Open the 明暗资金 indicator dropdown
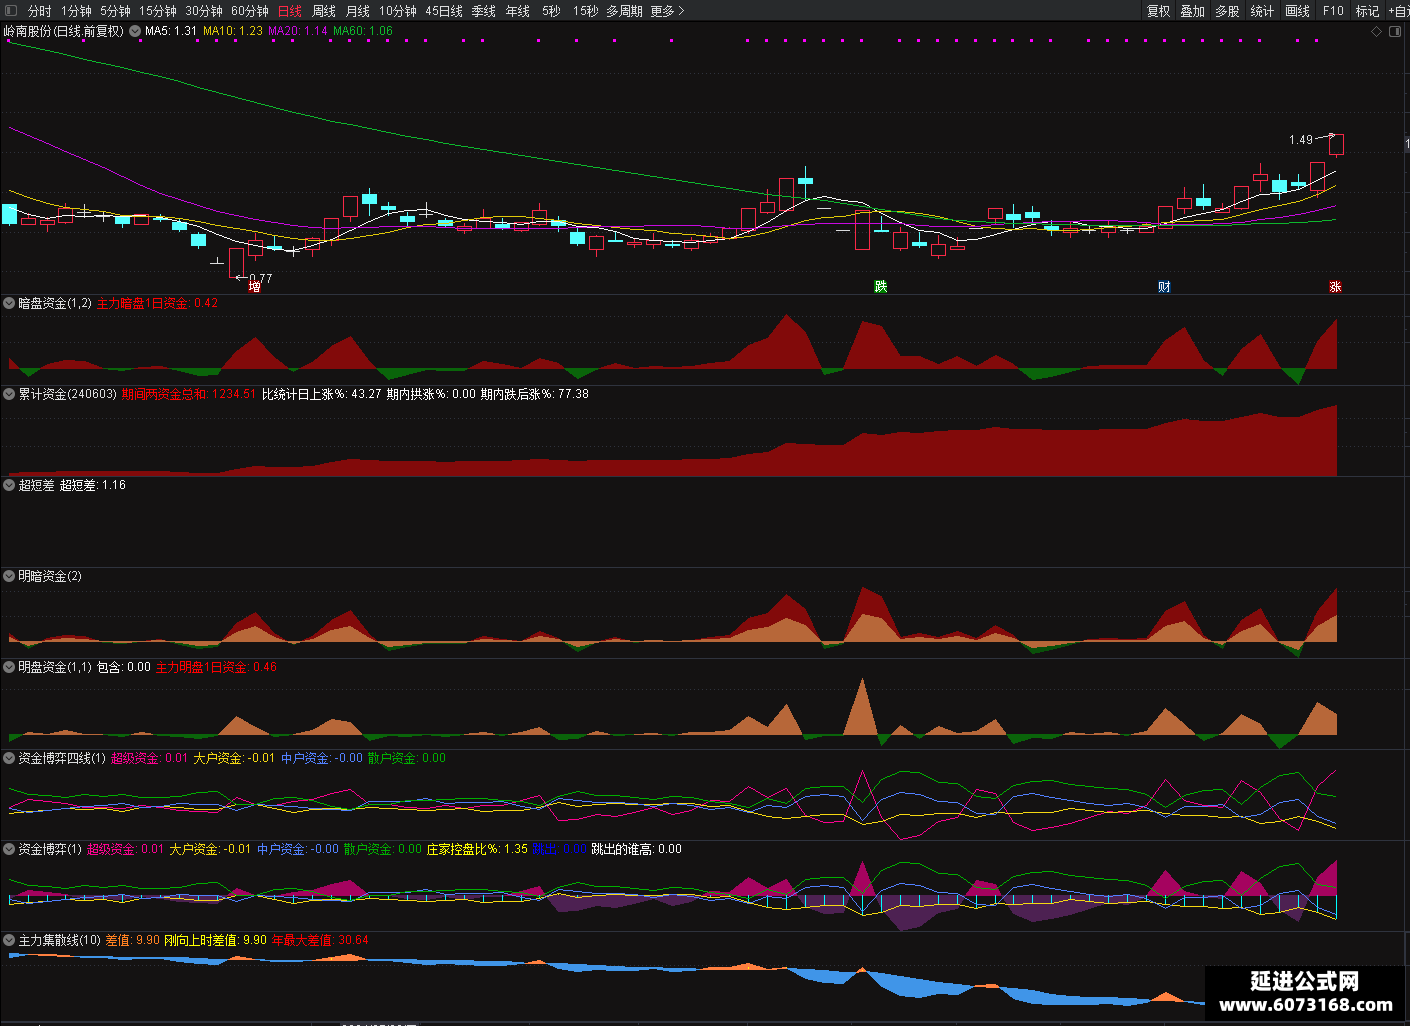 tap(10, 576)
